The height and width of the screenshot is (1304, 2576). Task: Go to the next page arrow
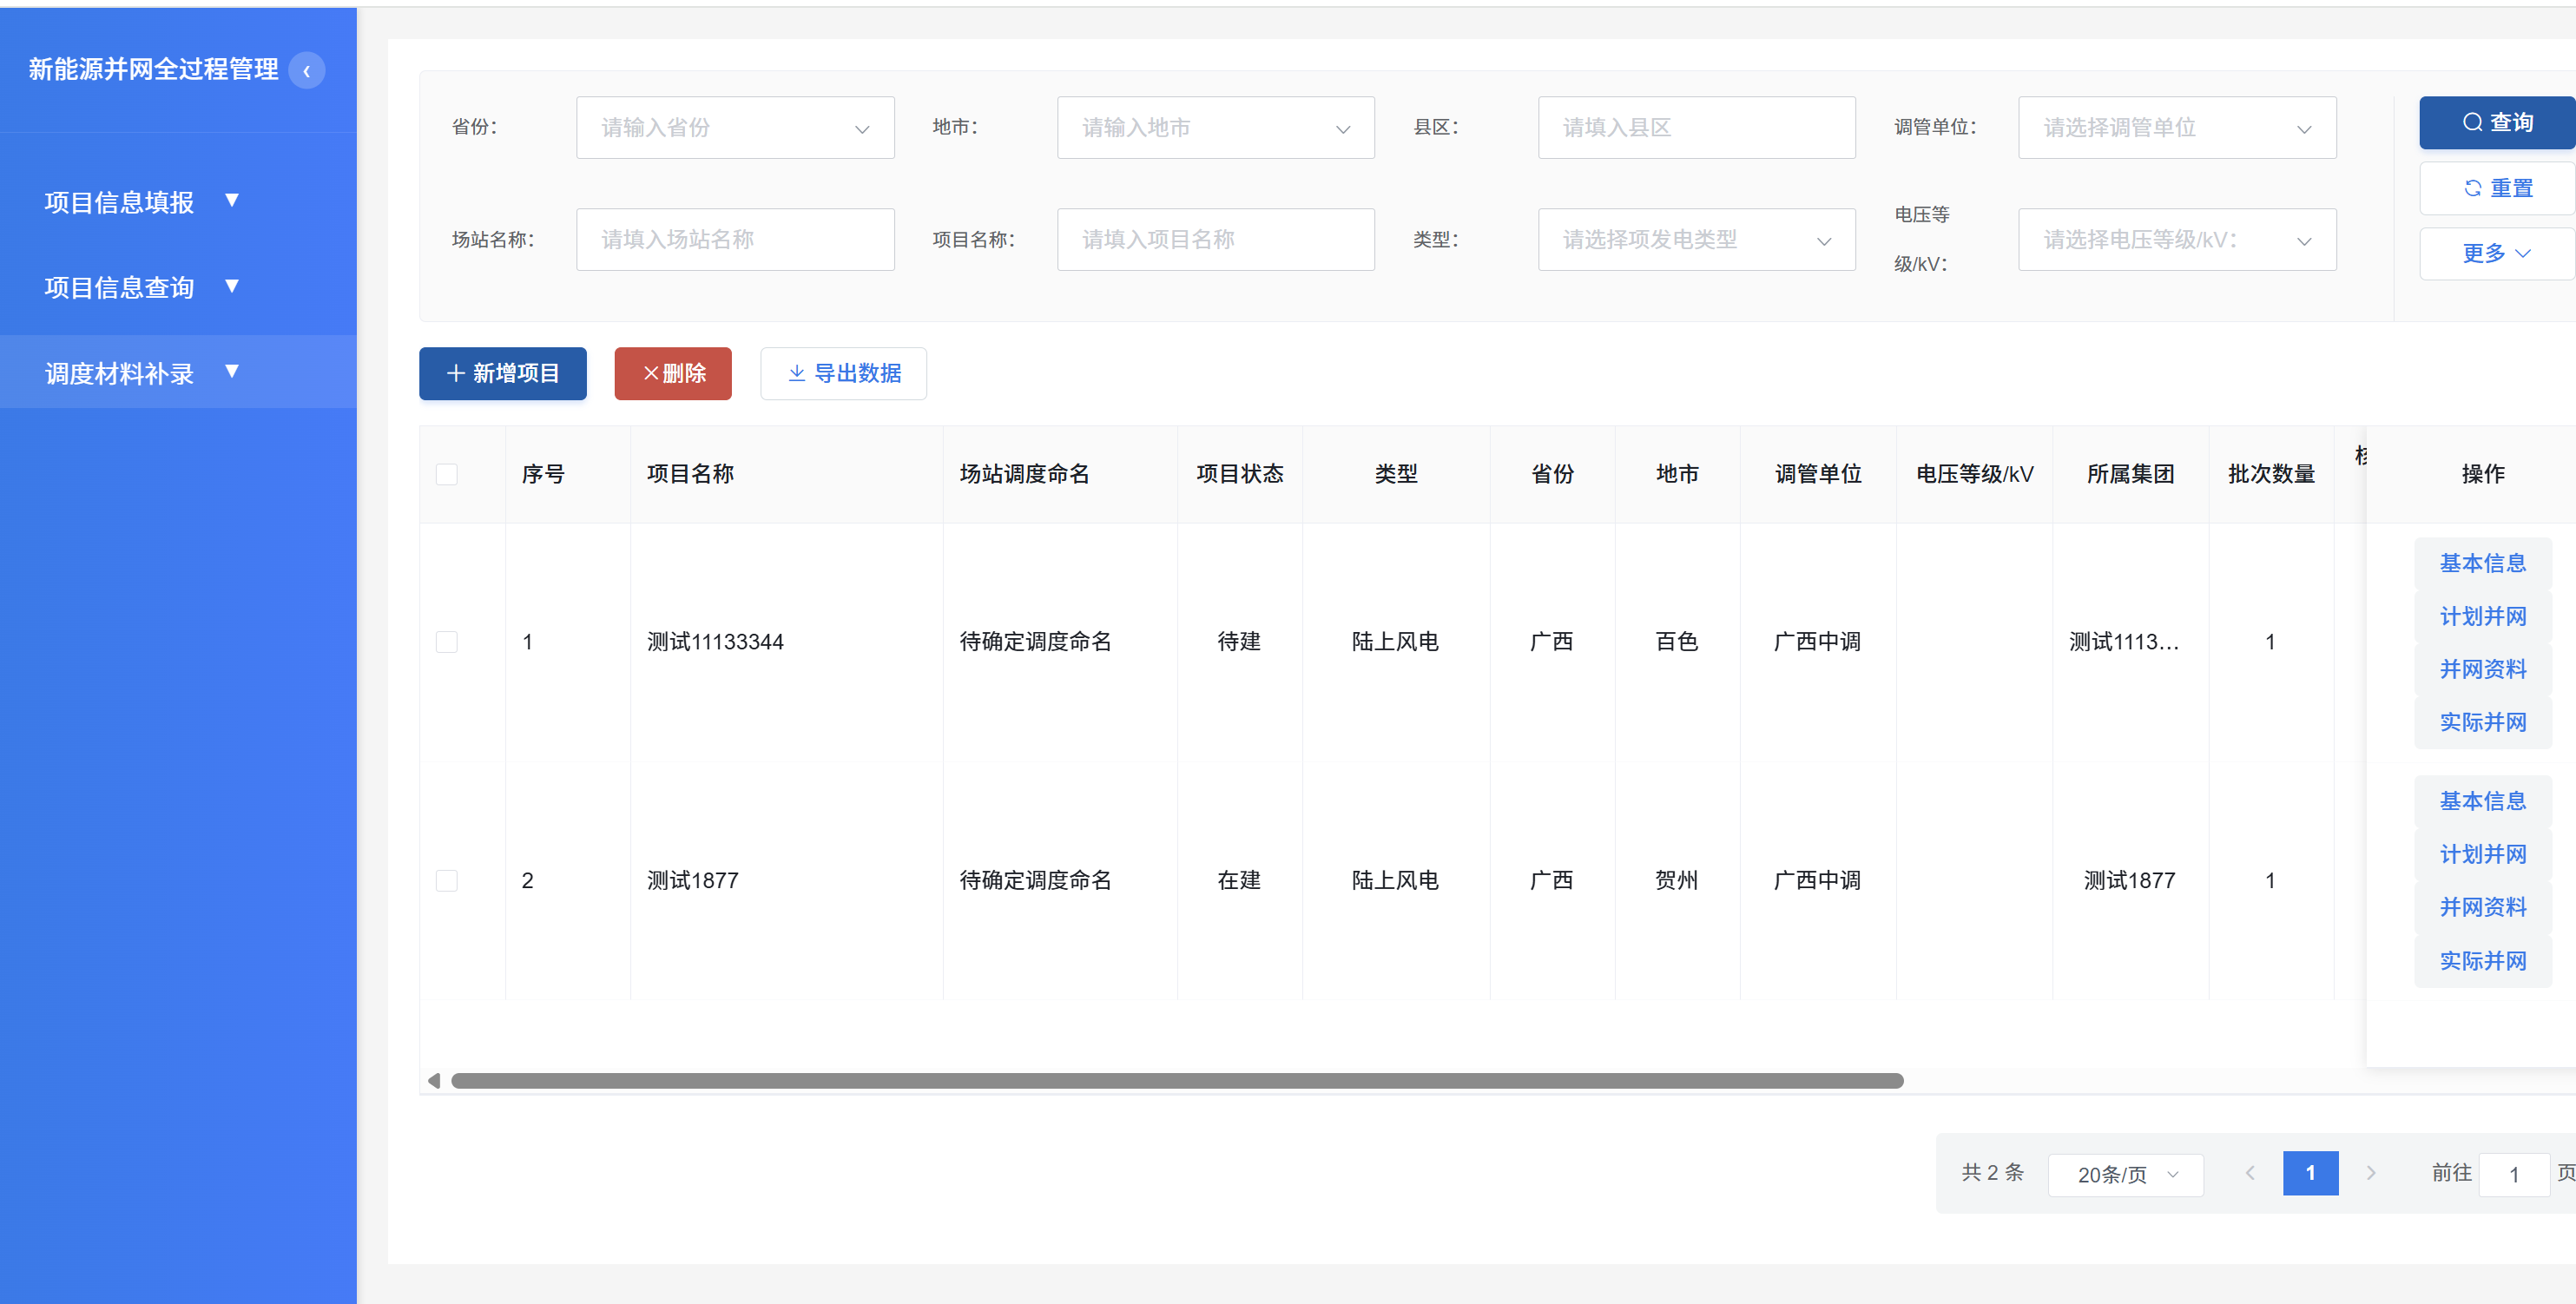click(2370, 1173)
